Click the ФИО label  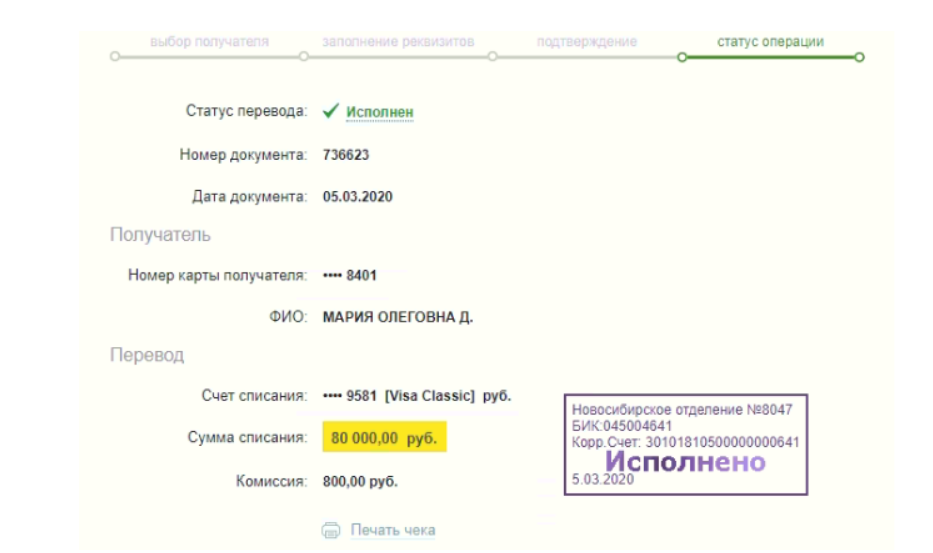pyautogui.click(x=288, y=317)
